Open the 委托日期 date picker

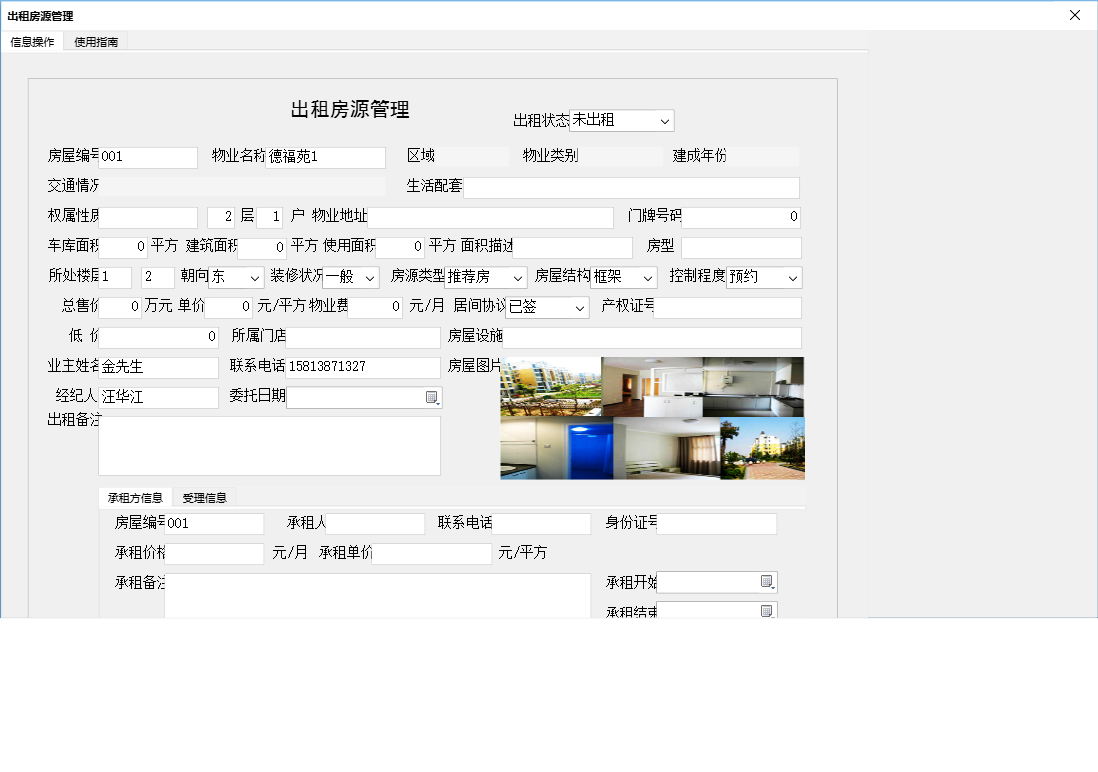[x=432, y=397]
